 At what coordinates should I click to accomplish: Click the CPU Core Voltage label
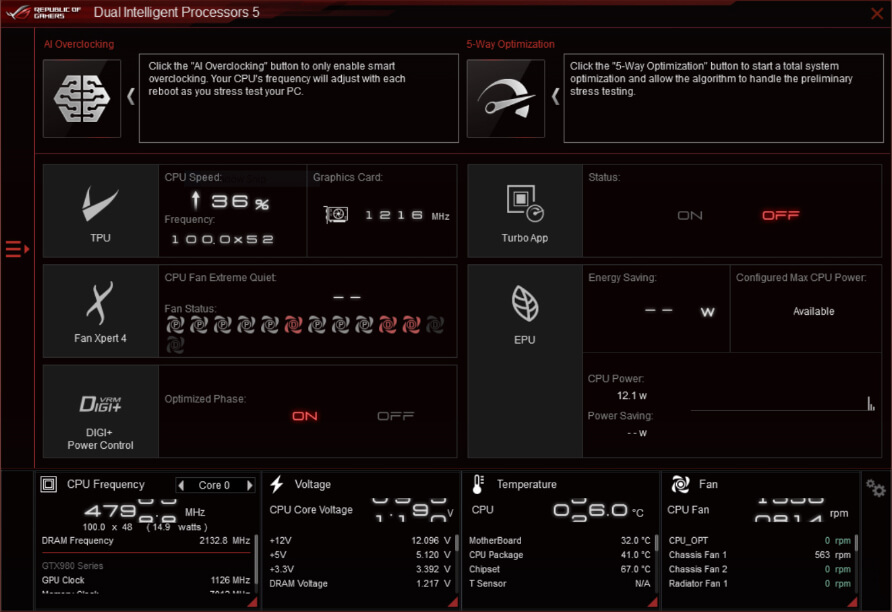click(x=311, y=510)
